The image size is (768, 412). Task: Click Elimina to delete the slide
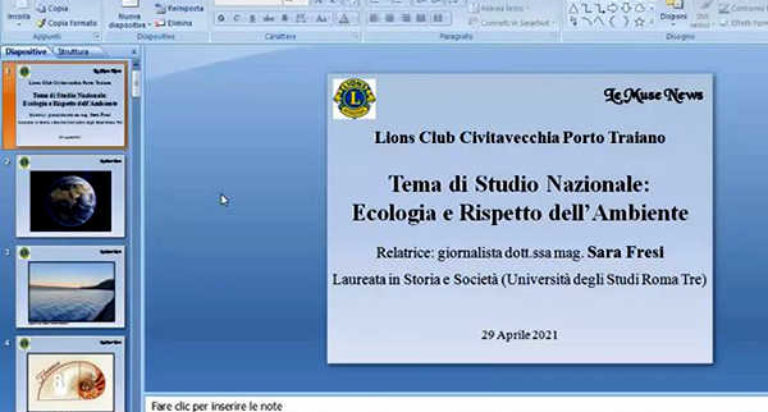point(173,23)
